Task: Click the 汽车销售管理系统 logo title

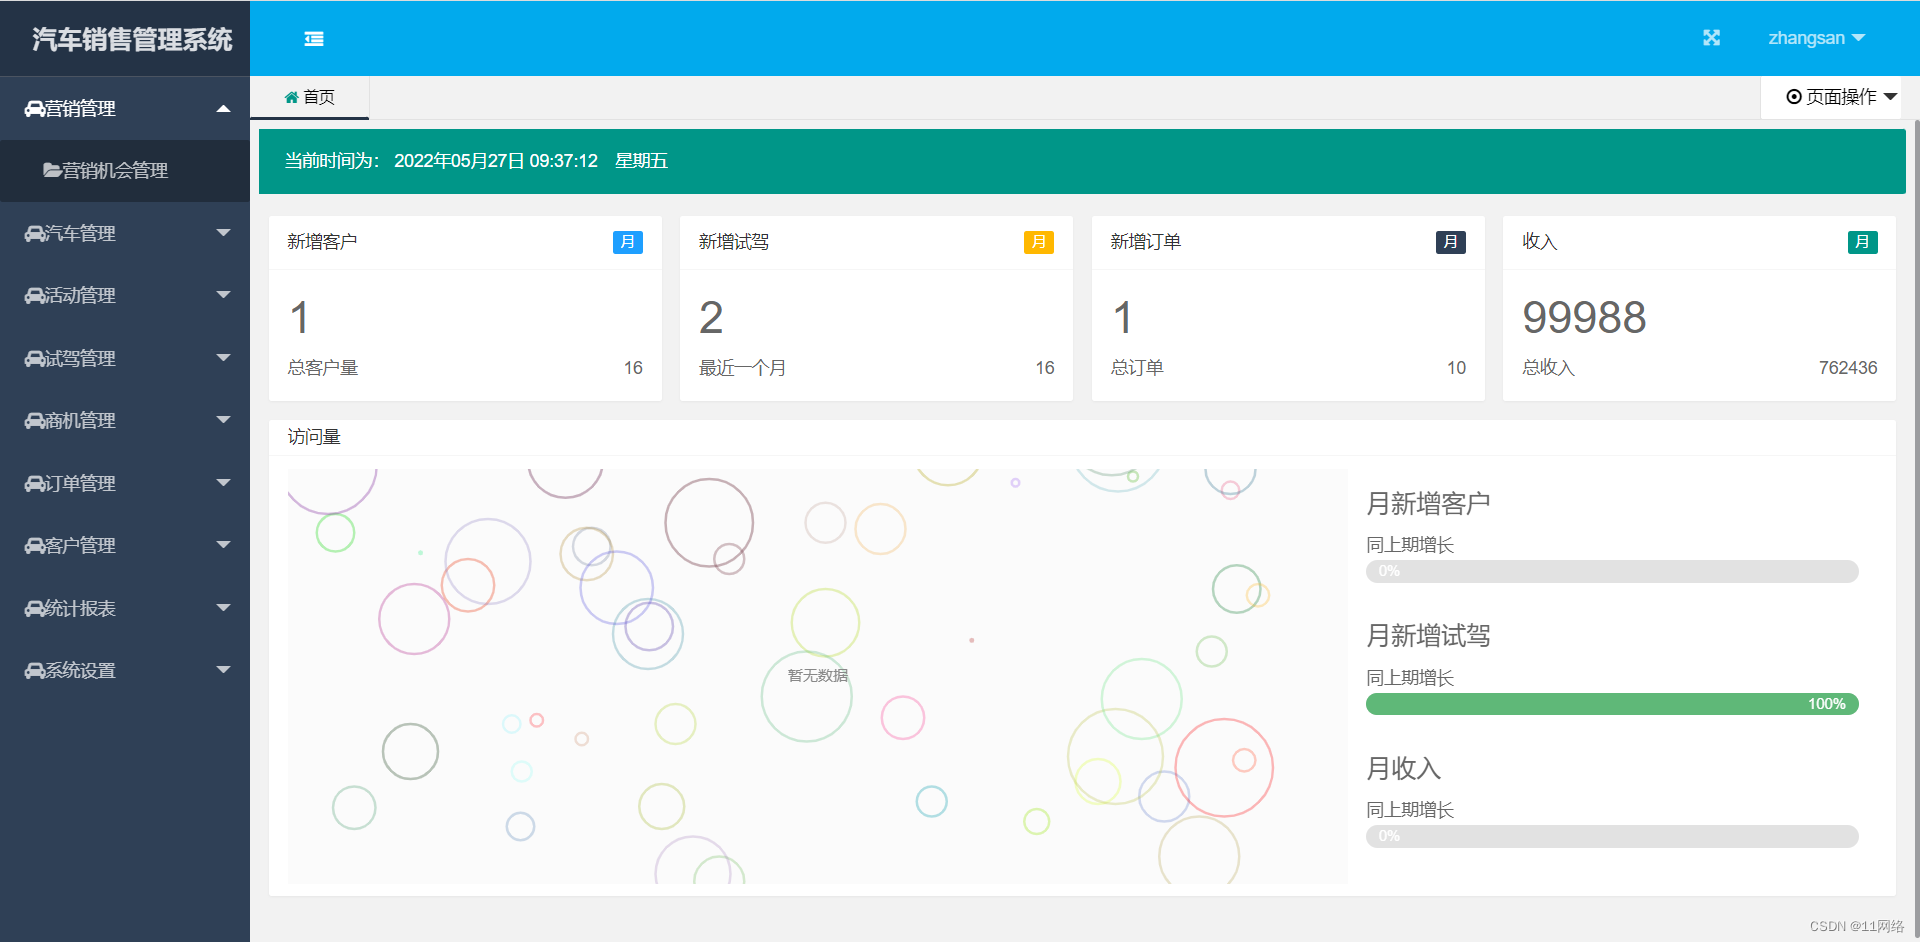Action: point(132,39)
